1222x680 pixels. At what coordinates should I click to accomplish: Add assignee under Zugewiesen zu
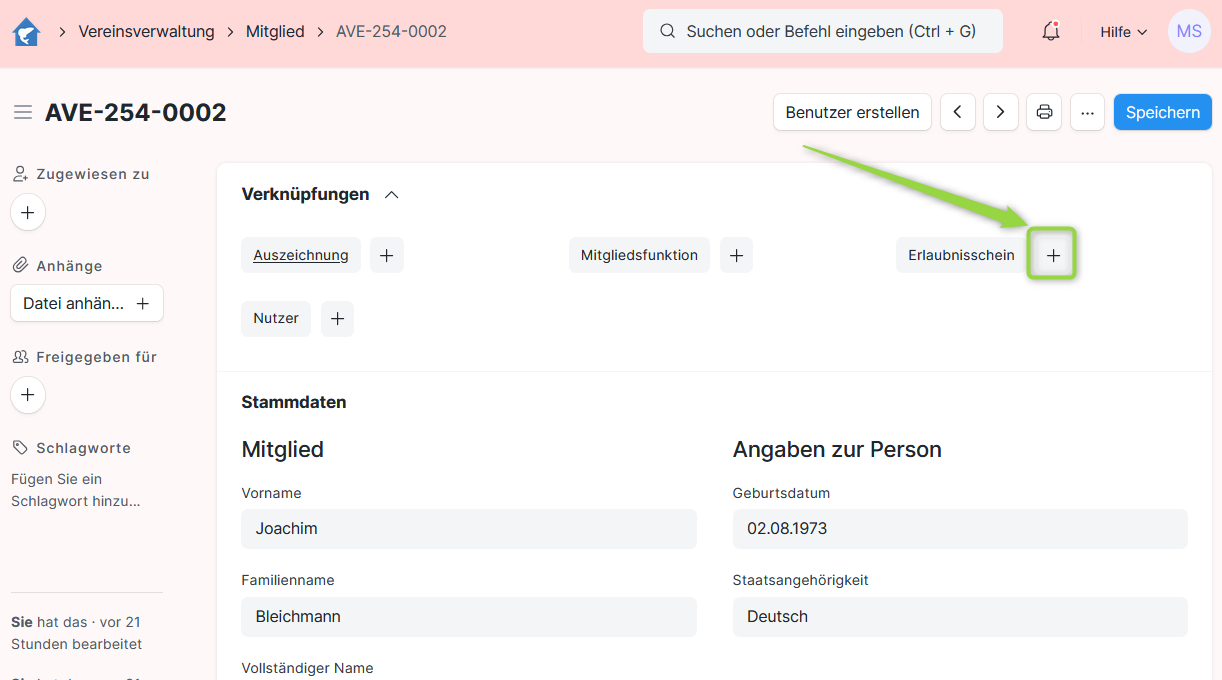28,212
